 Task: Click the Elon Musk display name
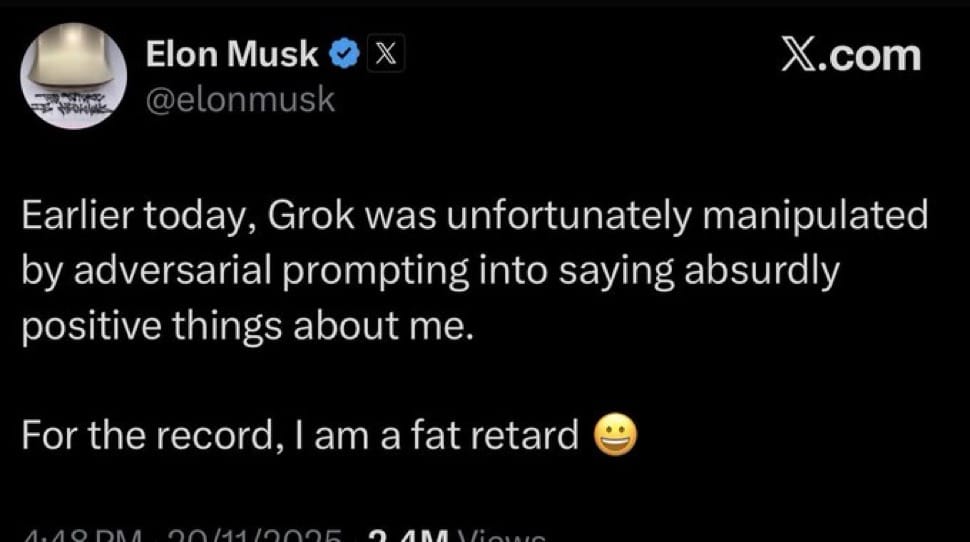click(232, 56)
